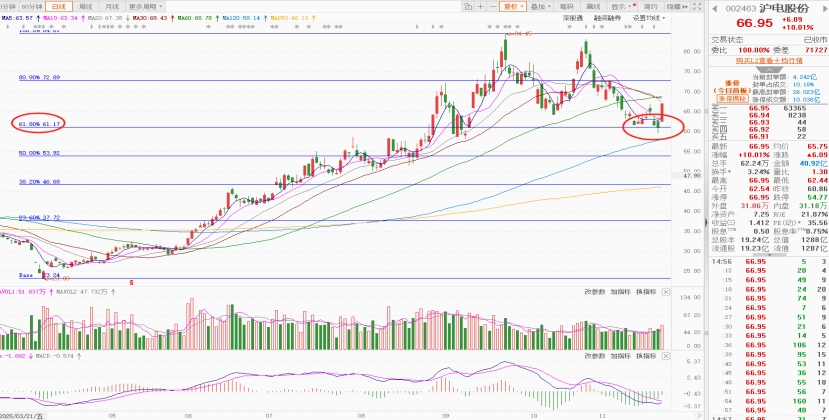Click 加指标 in the volume panel
This screenshot has width=829, height=420.
point(621,292)
